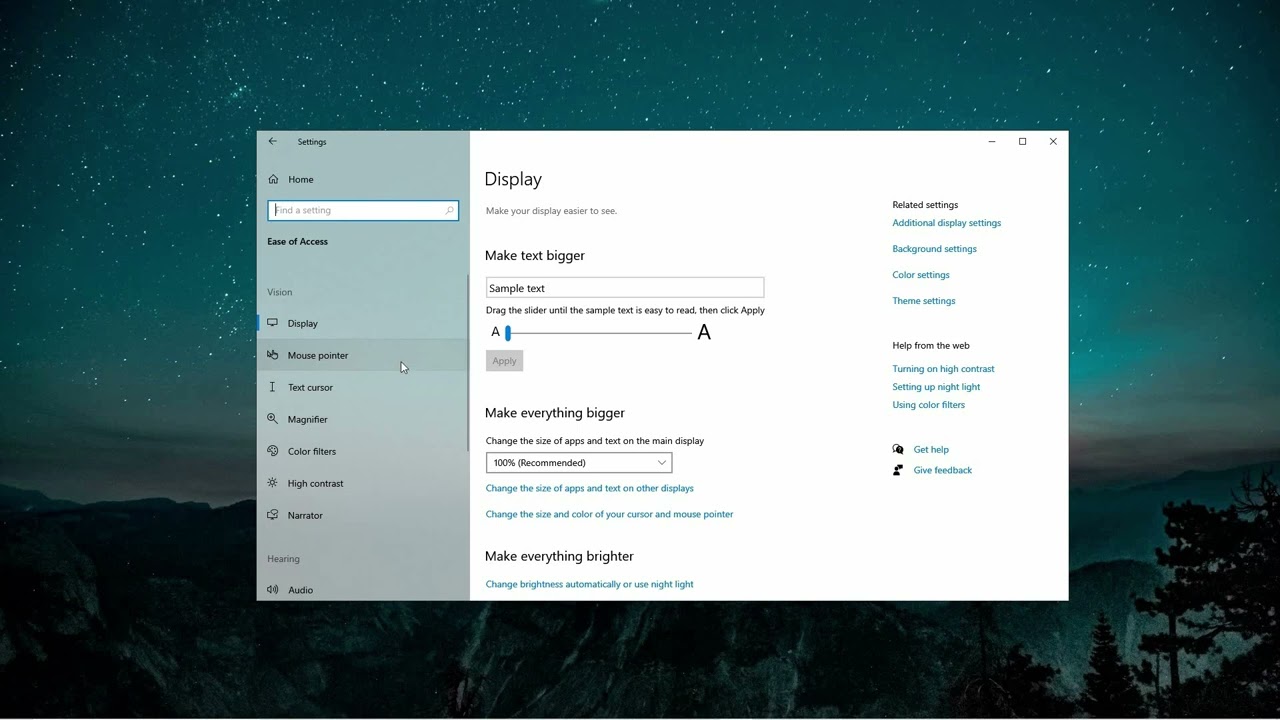The image size is (1280, 720).
Task: Close the Settings window
Action: [x=1053, y=142]
